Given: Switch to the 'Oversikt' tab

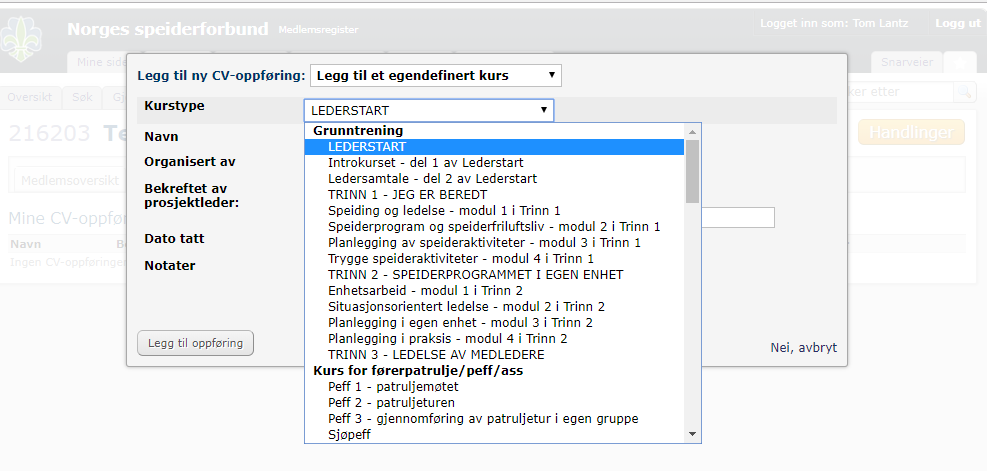Looking at the screenshot, I should click(x=30, y=97).
